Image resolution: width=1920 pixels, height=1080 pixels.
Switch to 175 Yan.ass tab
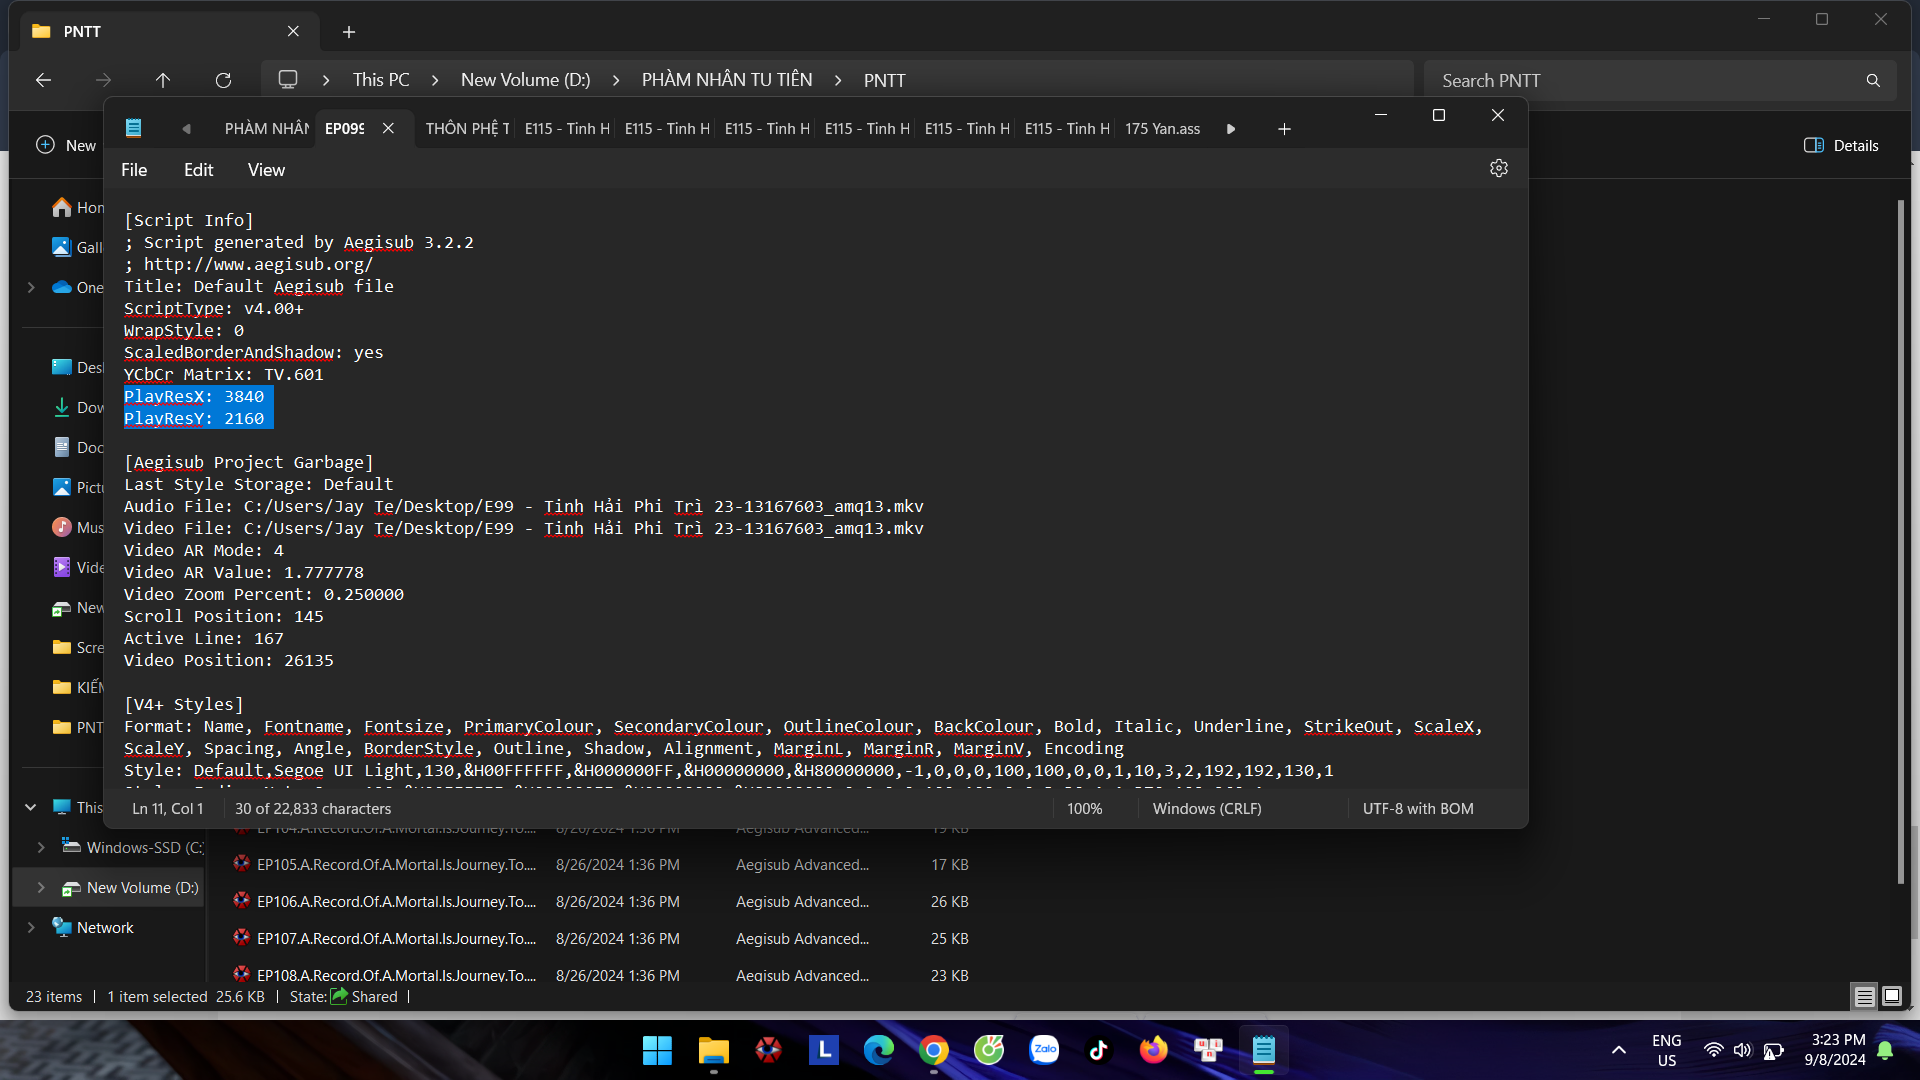point(1162,129)
